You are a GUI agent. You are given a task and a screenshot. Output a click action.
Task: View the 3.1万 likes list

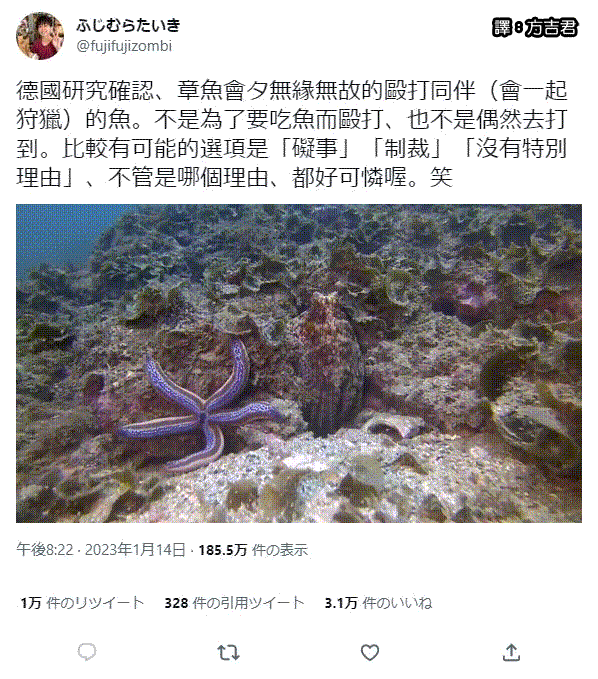click(x=378, y=602)
